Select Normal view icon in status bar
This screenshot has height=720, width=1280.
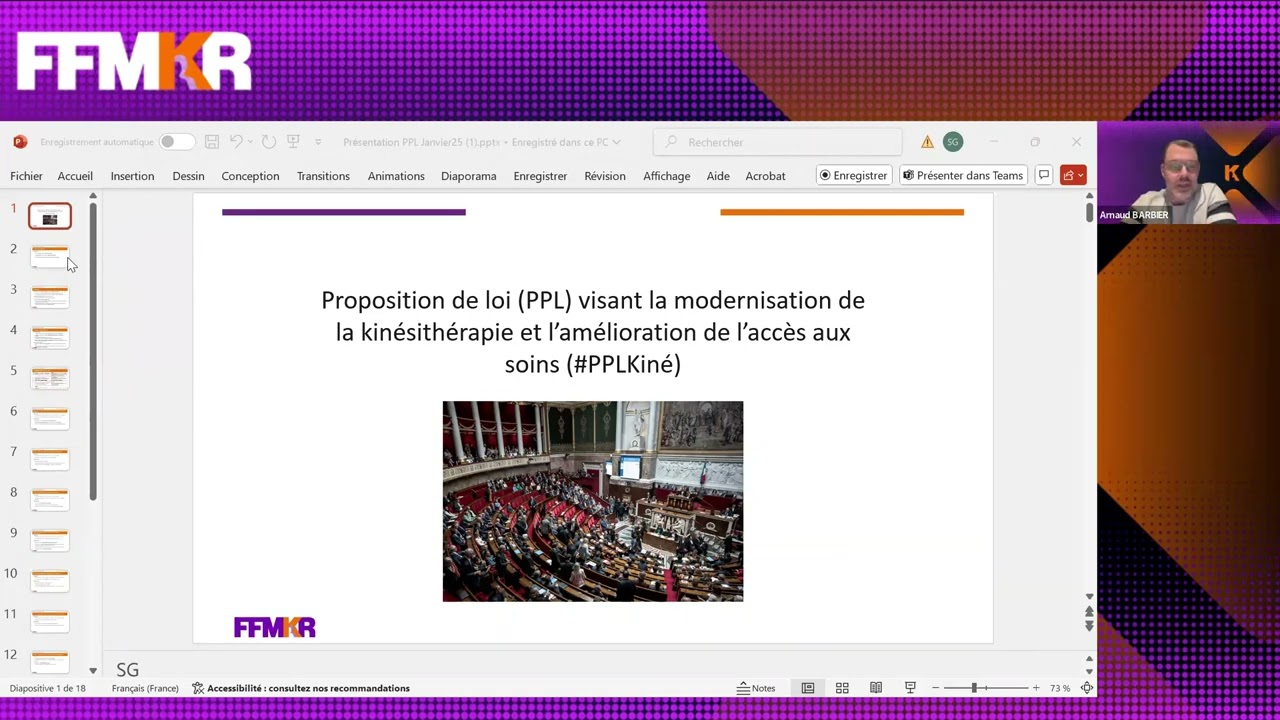[x=808, y=688]
